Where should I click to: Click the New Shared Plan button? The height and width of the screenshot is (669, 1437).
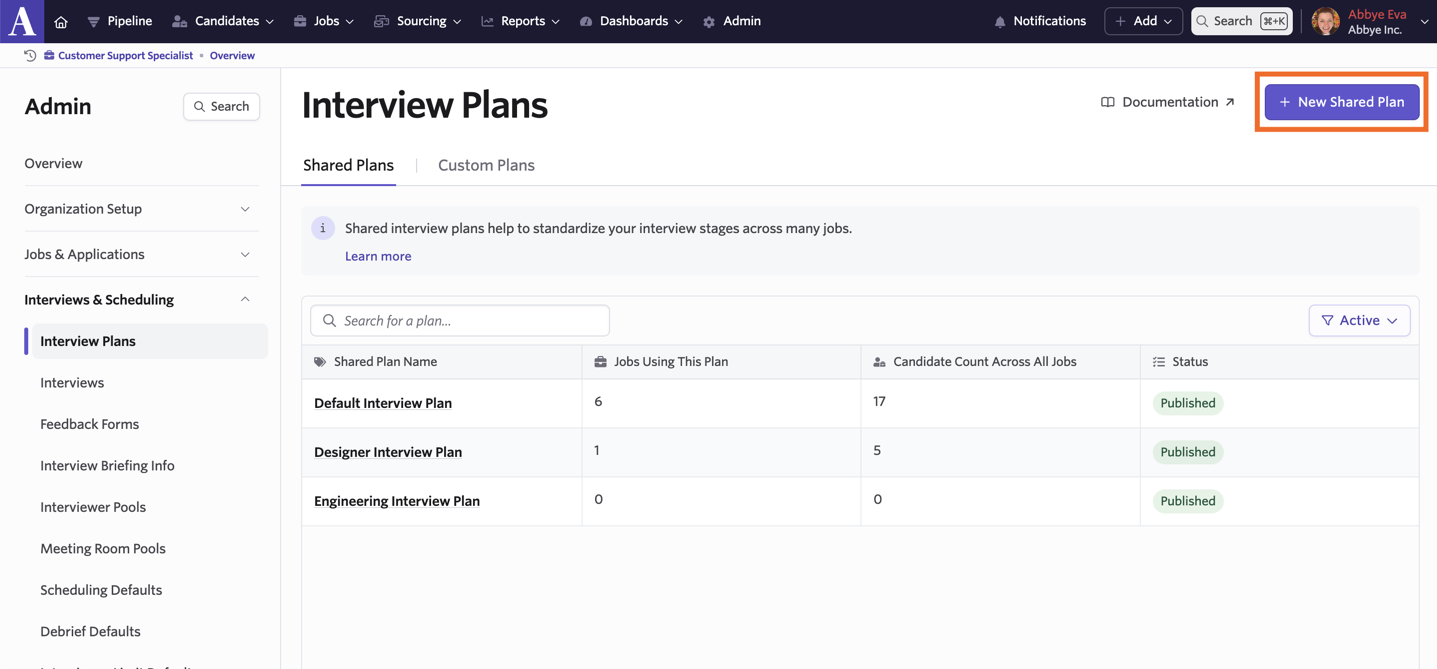coord(1342,102)
